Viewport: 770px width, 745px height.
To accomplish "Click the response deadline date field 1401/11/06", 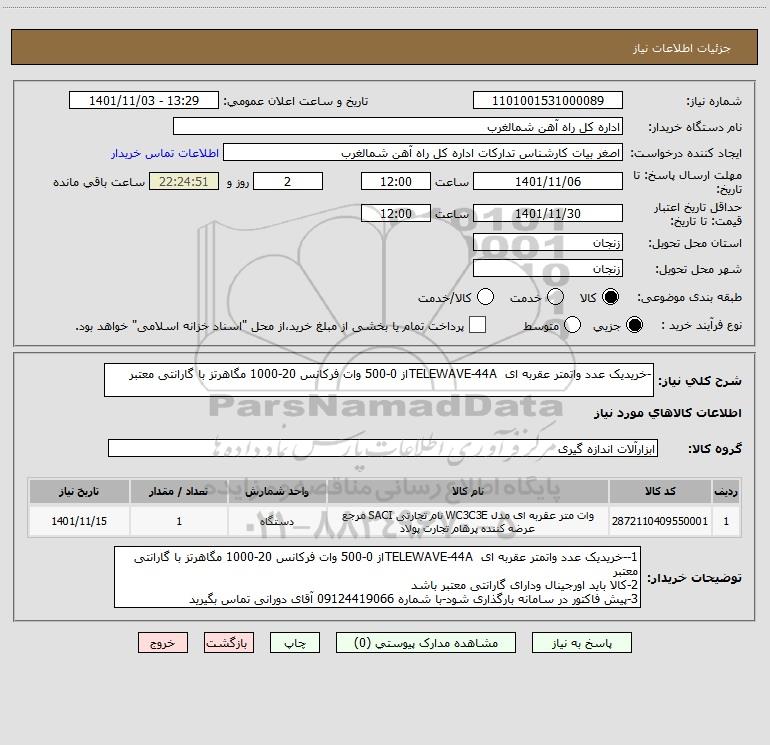I will point(548,181).
